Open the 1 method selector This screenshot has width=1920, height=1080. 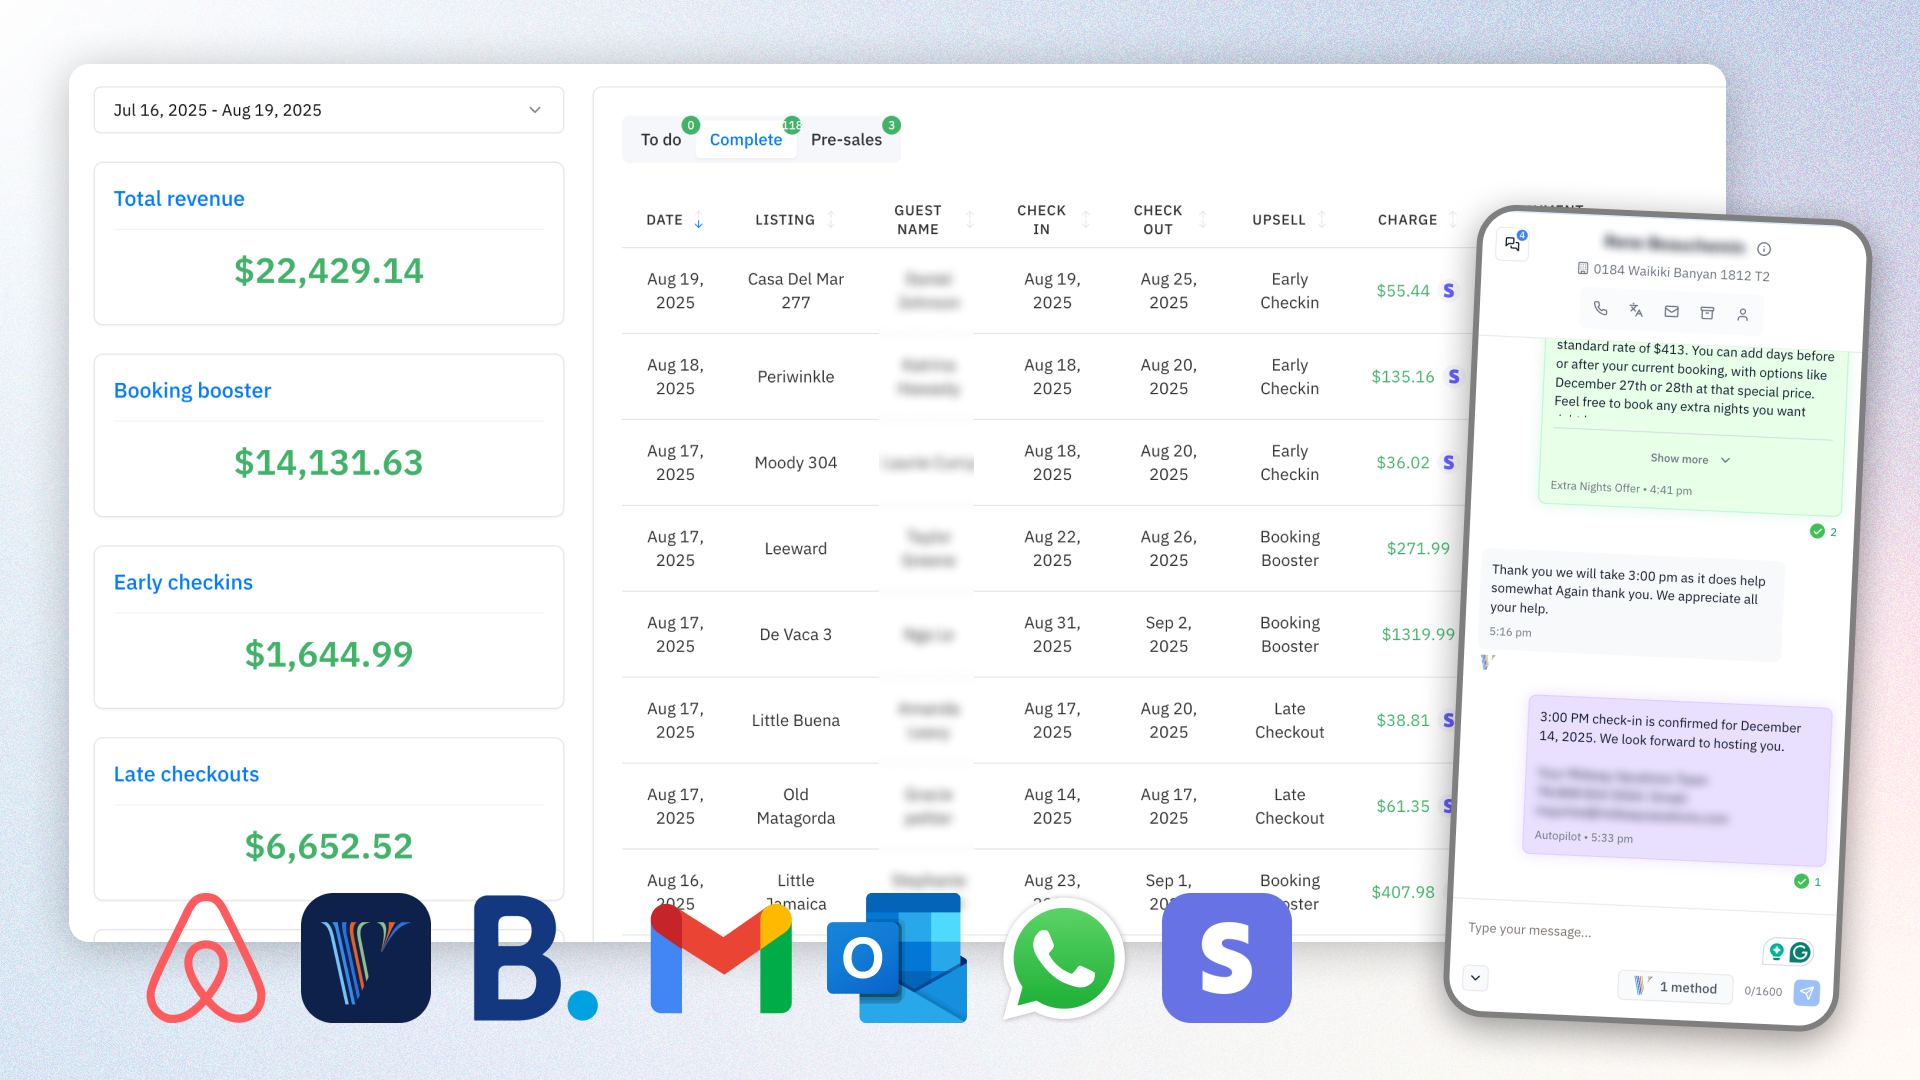click(1676, 987)
